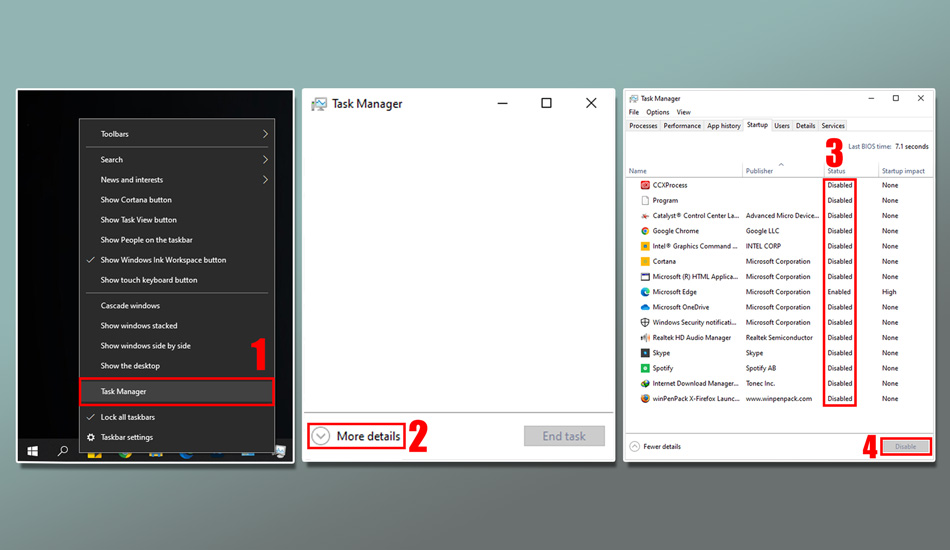
Task: Click the Windows Start button
Action: point(33,451)
